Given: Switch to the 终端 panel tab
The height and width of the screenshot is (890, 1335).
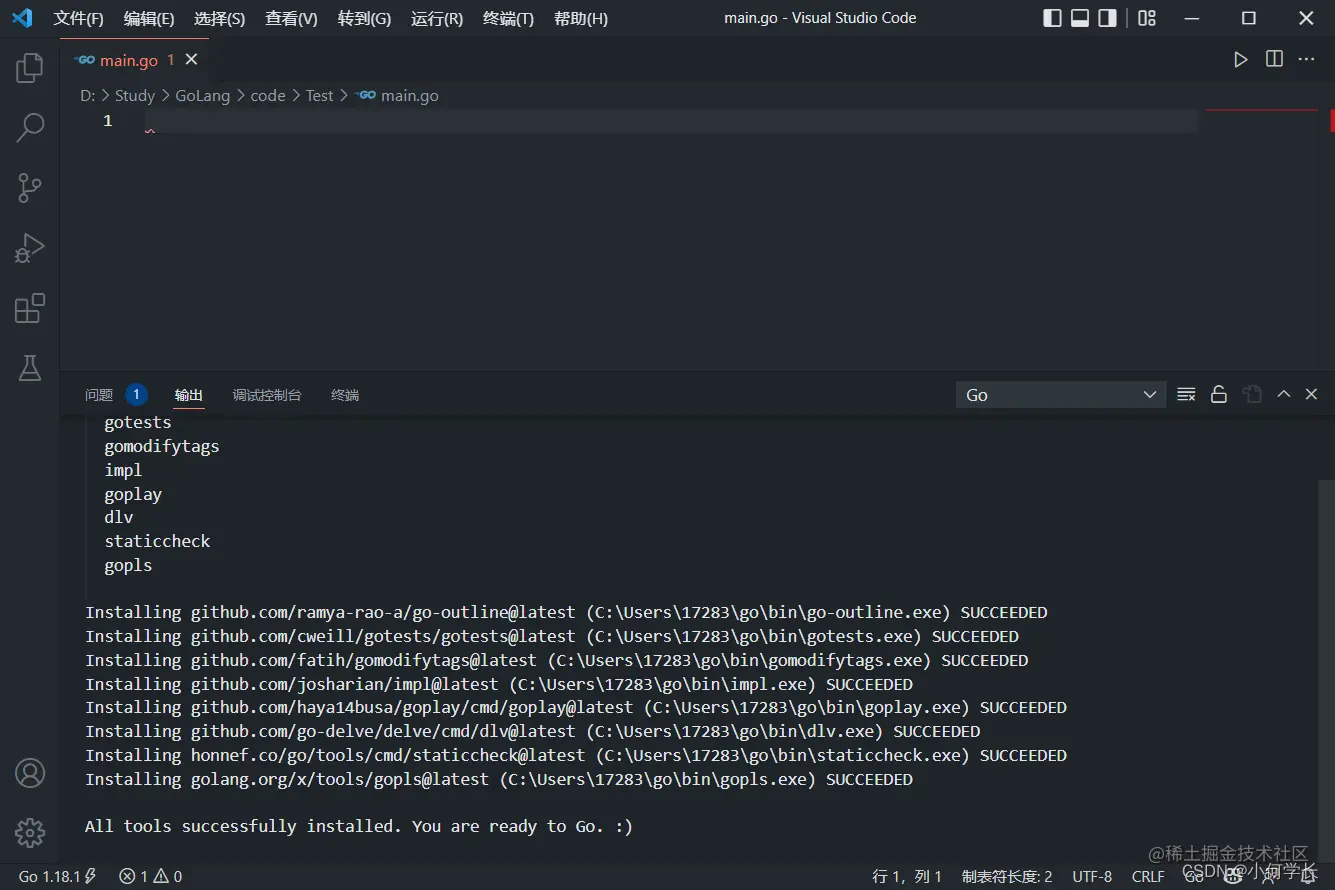Looking at the screenshot, I should pyautogui.click(x=345, y=395).
